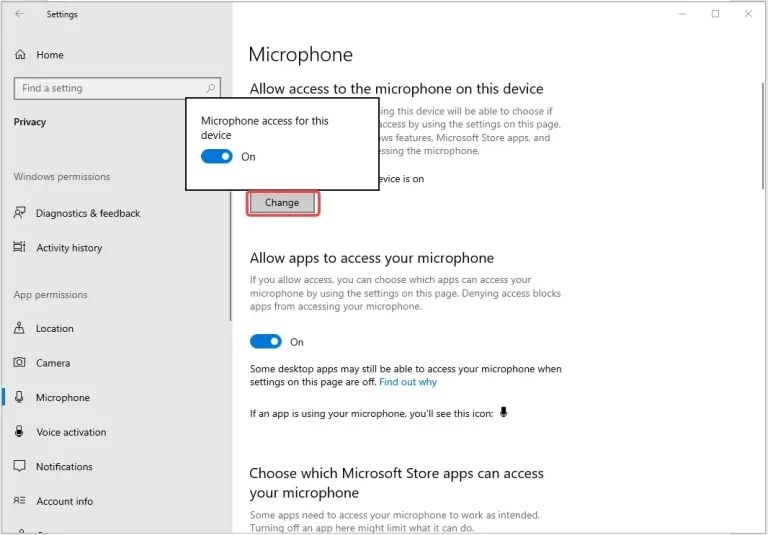Click the search magnifier icon

click(210, 88)
